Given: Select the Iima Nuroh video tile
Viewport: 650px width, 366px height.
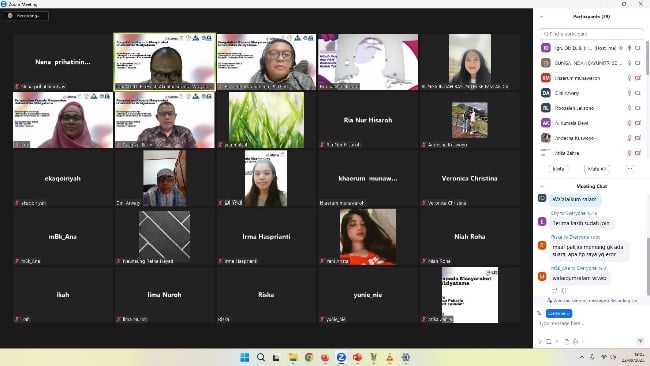Looking at the screenshot, I should pyautogui.click(x=164, y=295).
